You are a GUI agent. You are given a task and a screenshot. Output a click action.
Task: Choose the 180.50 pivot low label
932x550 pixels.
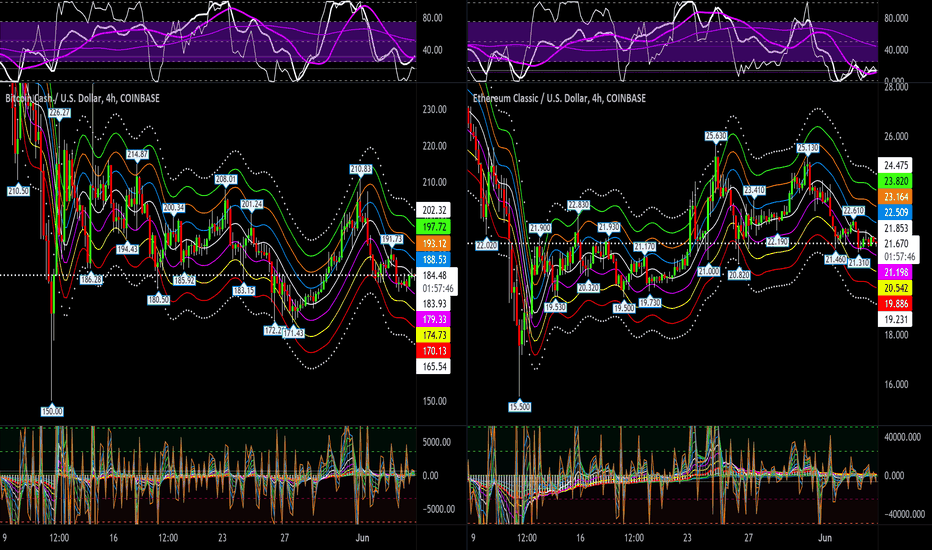[159, 300]
